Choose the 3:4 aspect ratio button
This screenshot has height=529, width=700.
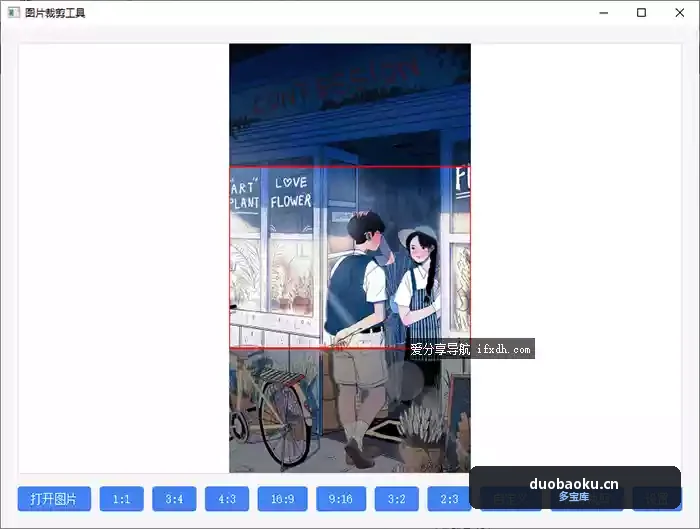coord(174,499)
